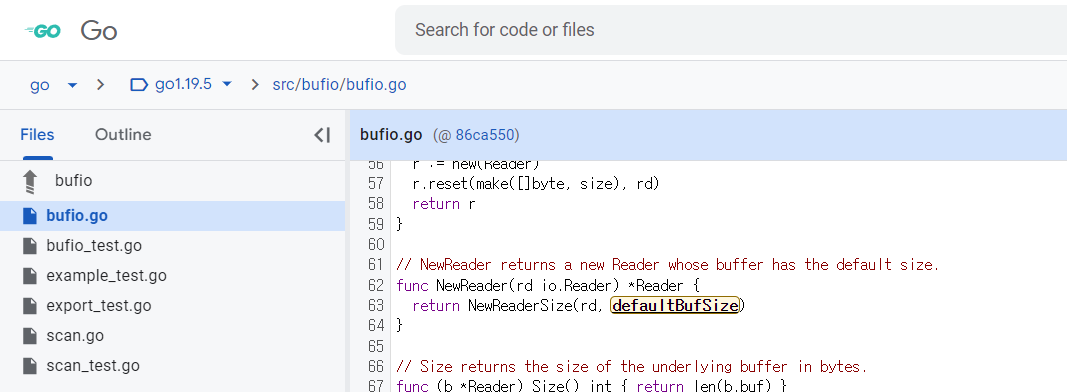Collapse the file sidebar panel
This screenshot has width=1067, height=392.
(322, 135)
